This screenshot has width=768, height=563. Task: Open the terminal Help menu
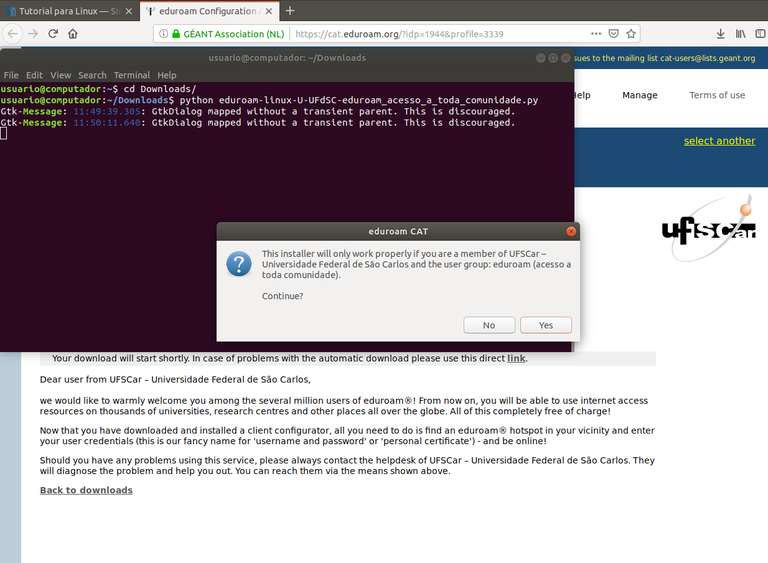(167, 75)
